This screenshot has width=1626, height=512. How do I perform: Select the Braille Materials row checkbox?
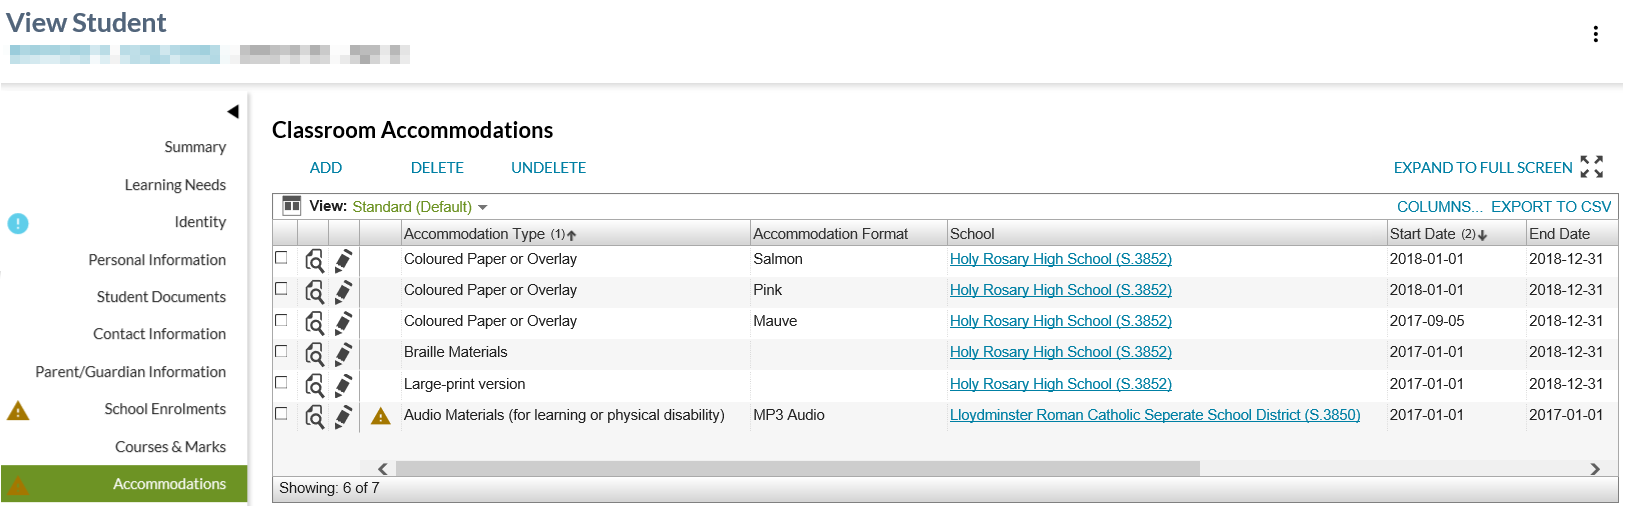tap(281, 351)
